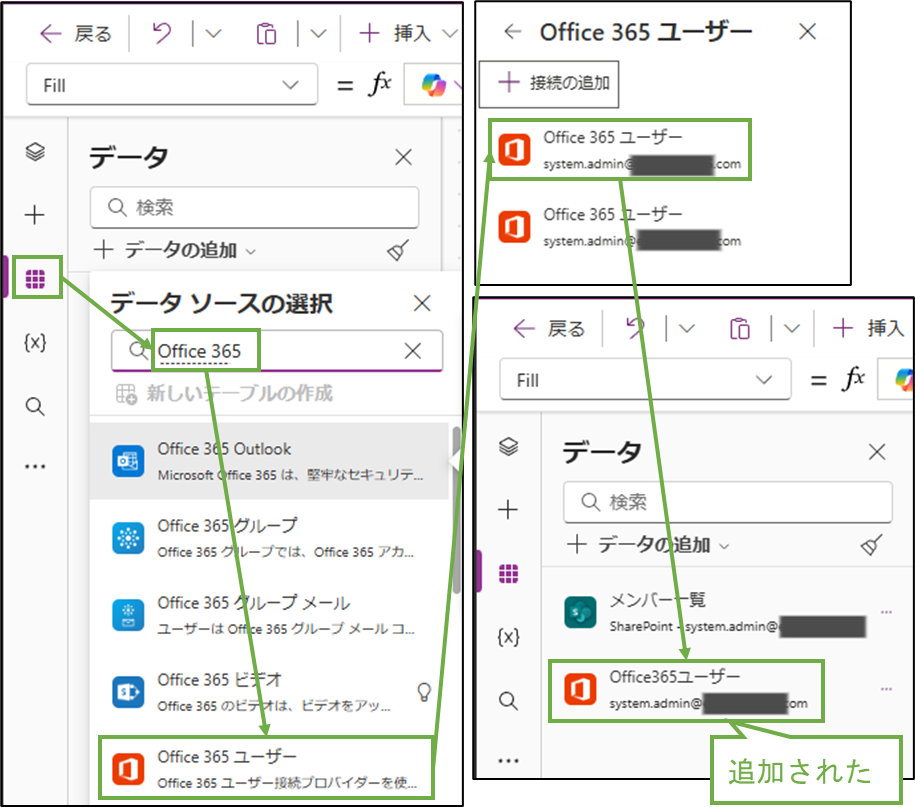Click the magnifier search icon in the left sidebar
The height and width of the screenshot is (807, 915).
coord(35,406)
